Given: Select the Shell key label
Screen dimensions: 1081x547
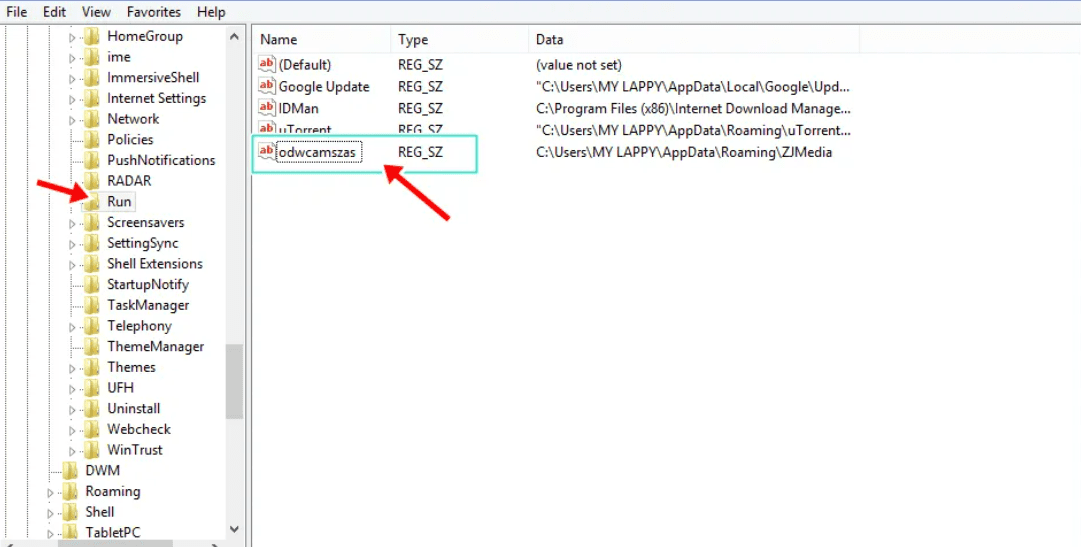Looking at the screenshot, I should tap(100, 512).
